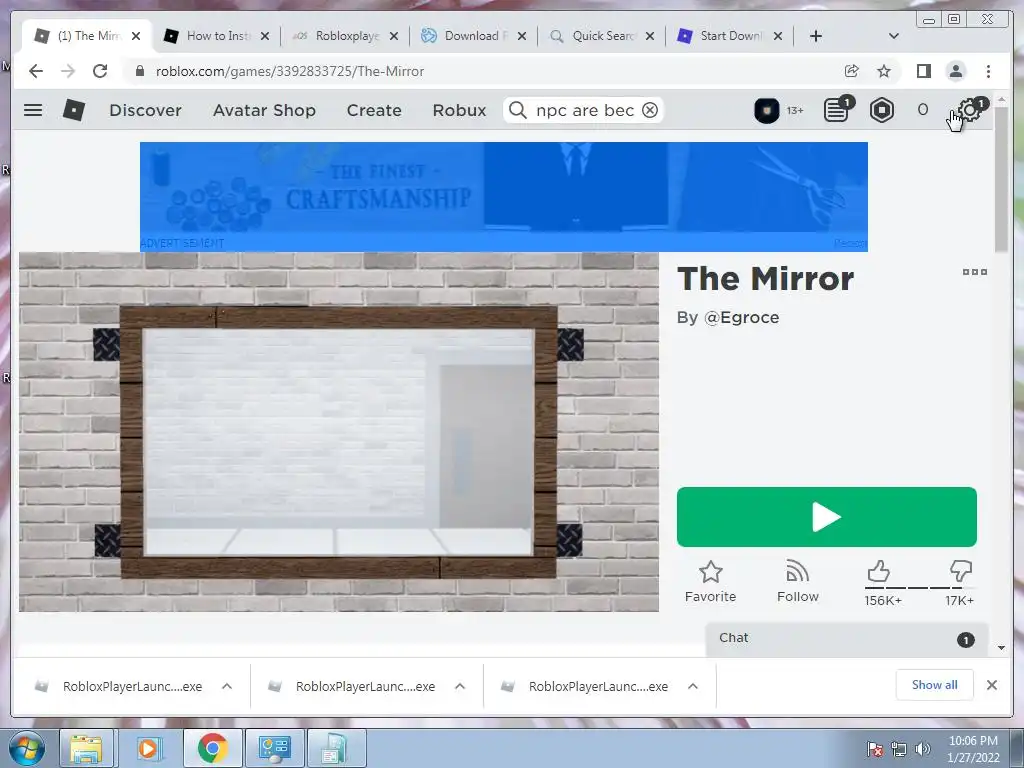Open the Roblox hamburger navigation menu
Screen dimensions: 1024x768
[x=33, y=110]
